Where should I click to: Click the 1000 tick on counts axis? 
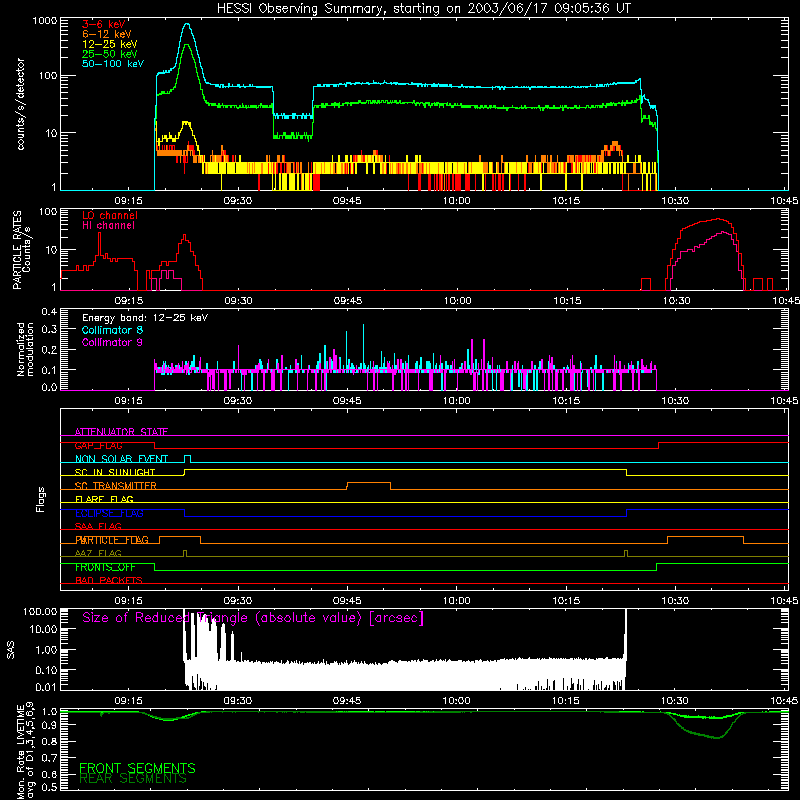coord(44,21)
